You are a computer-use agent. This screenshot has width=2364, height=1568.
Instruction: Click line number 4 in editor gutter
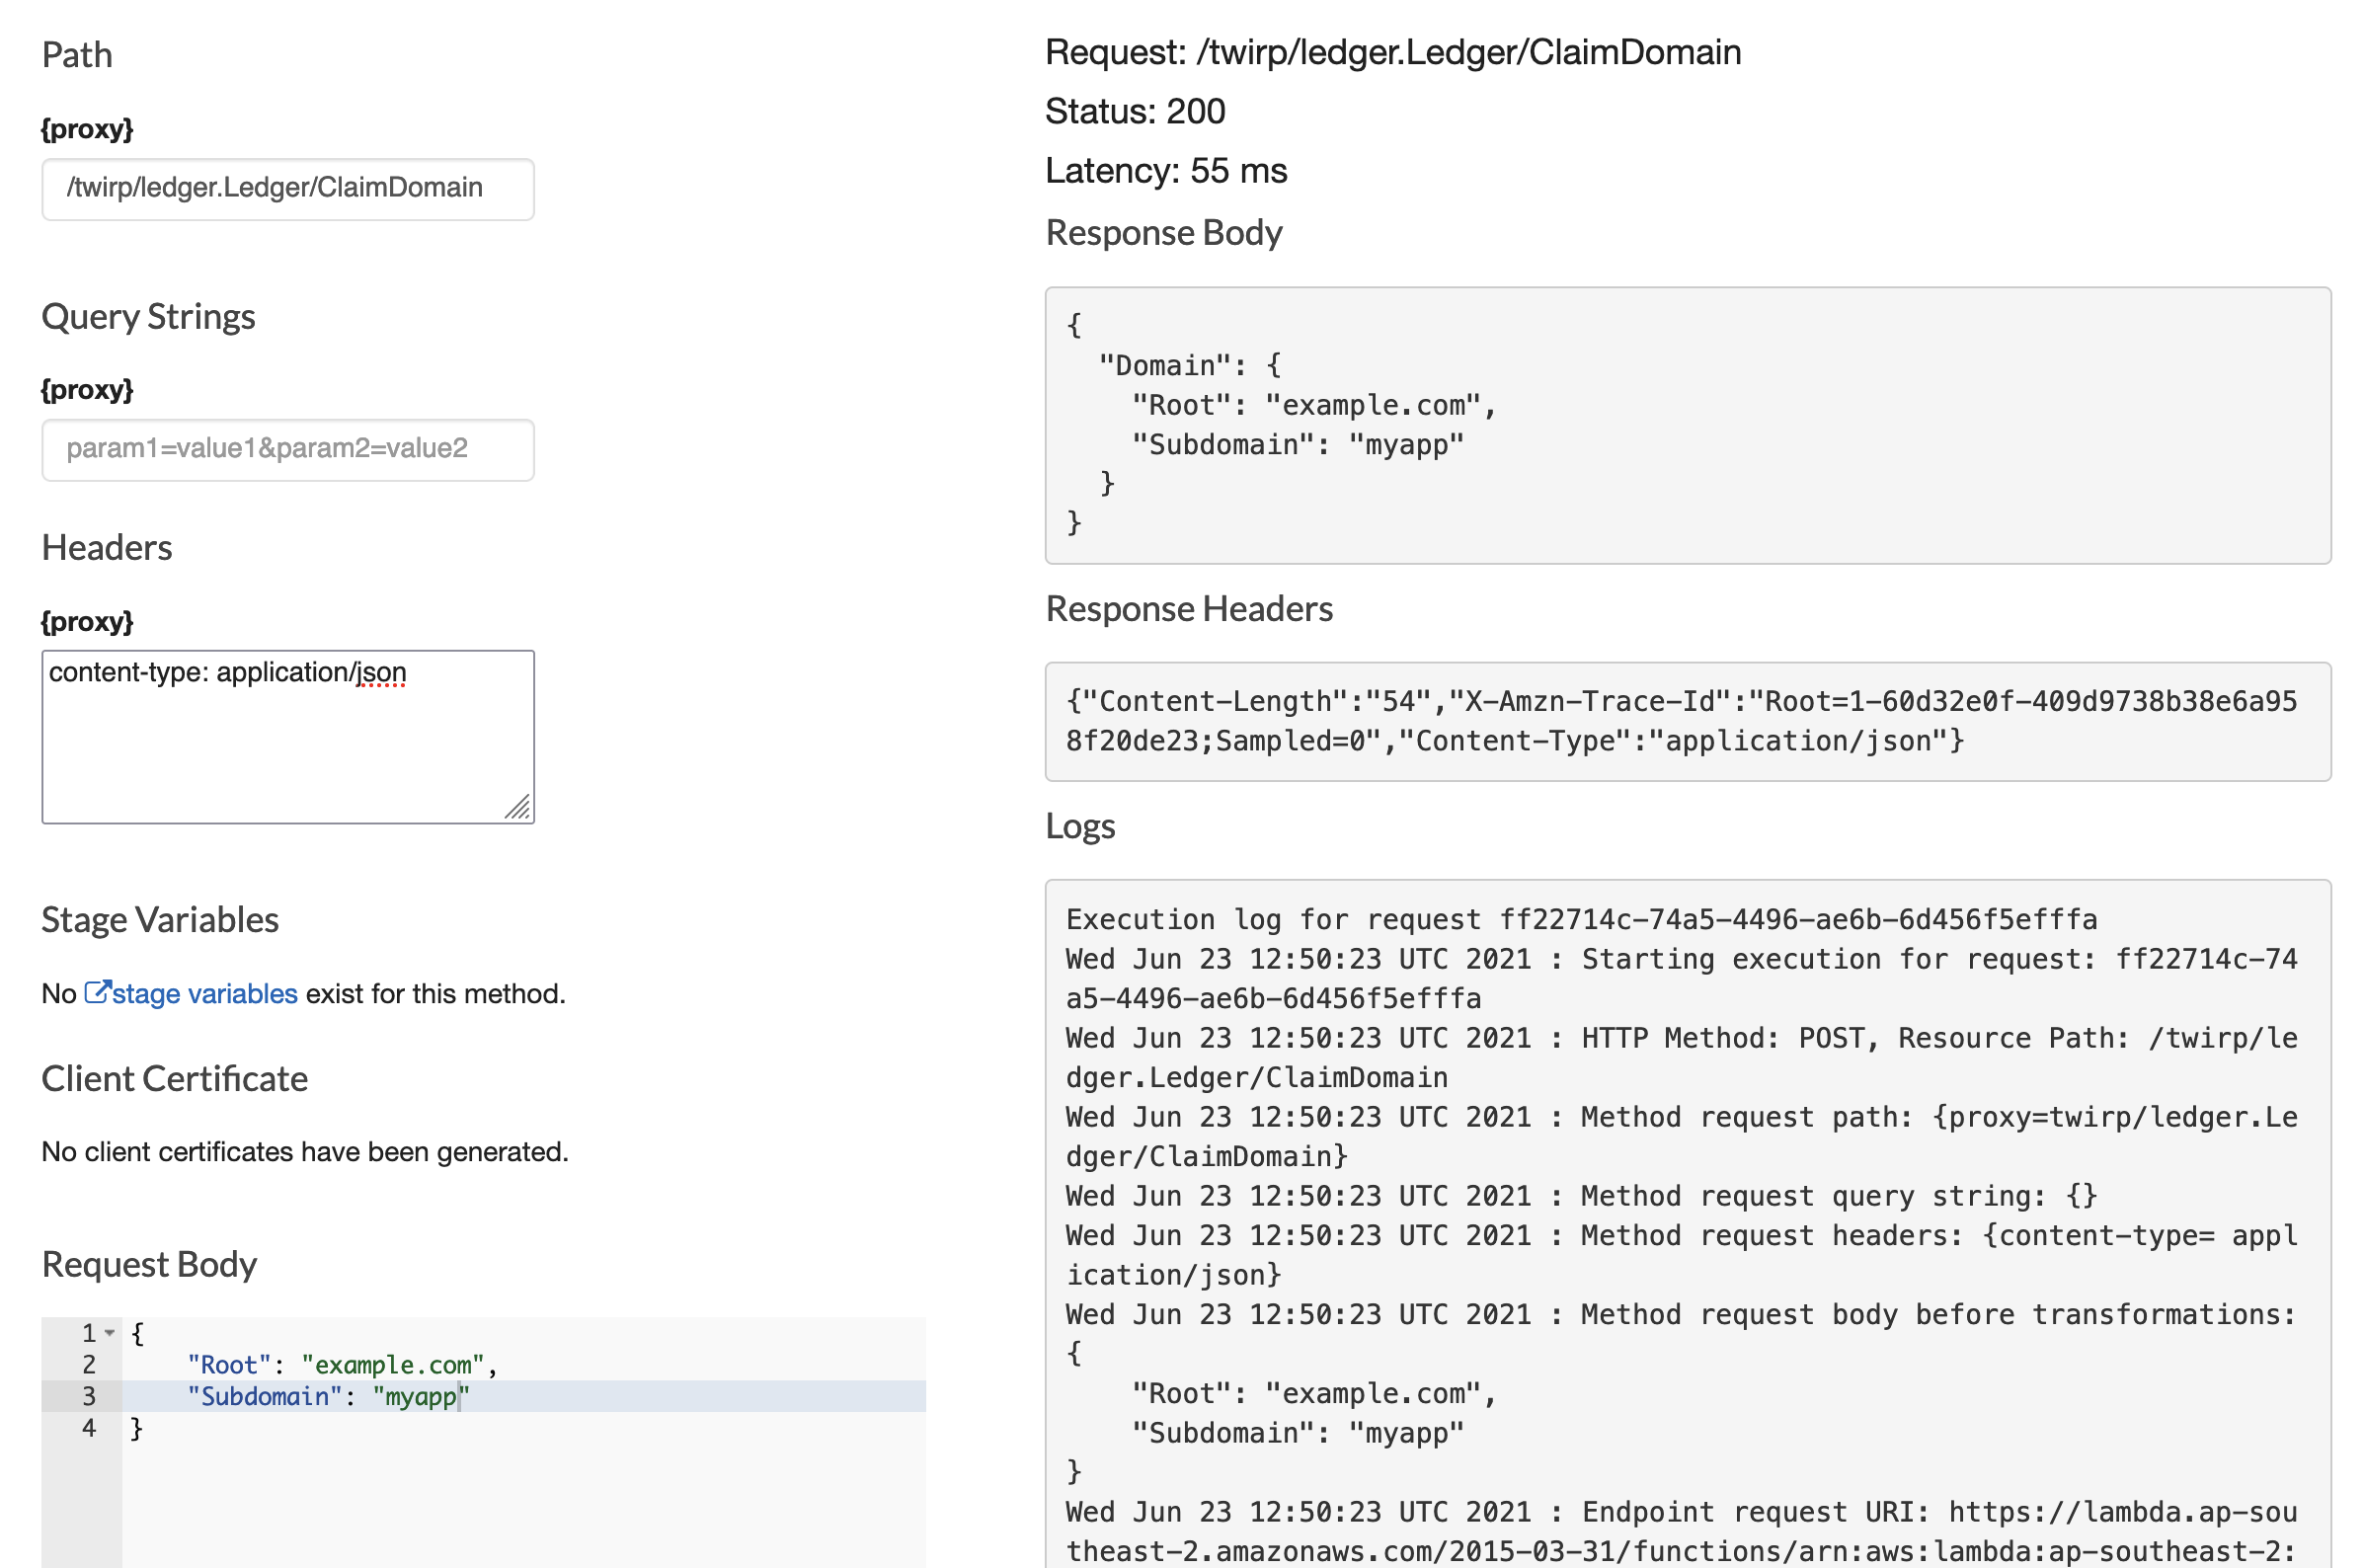tap(89, 1429)
